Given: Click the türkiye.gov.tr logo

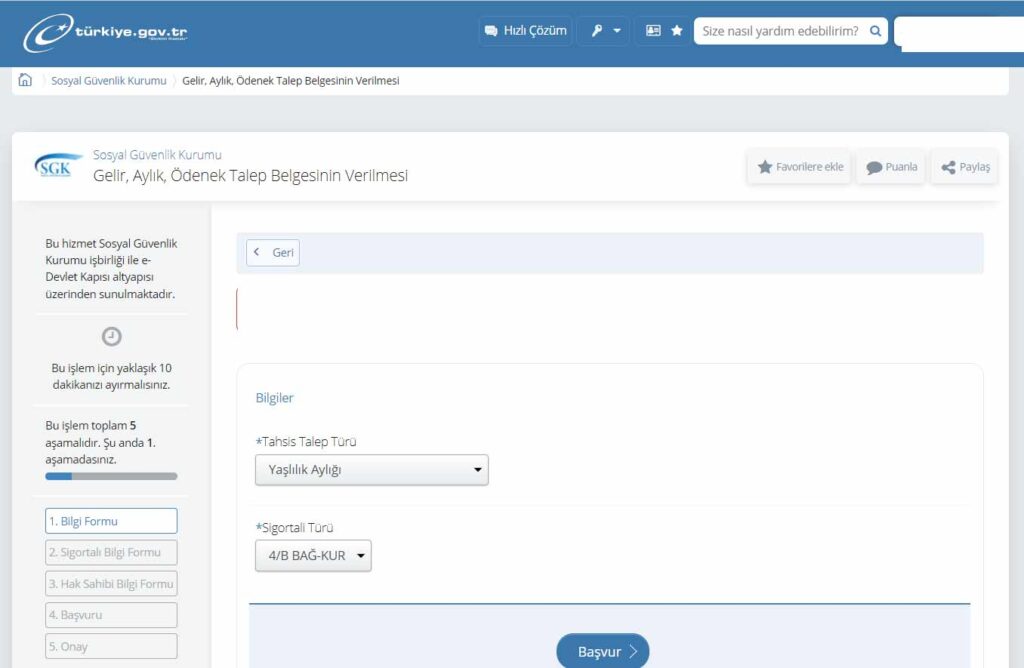Looking at the screenshot, I should pyautogui.click(x=105, y=32).
